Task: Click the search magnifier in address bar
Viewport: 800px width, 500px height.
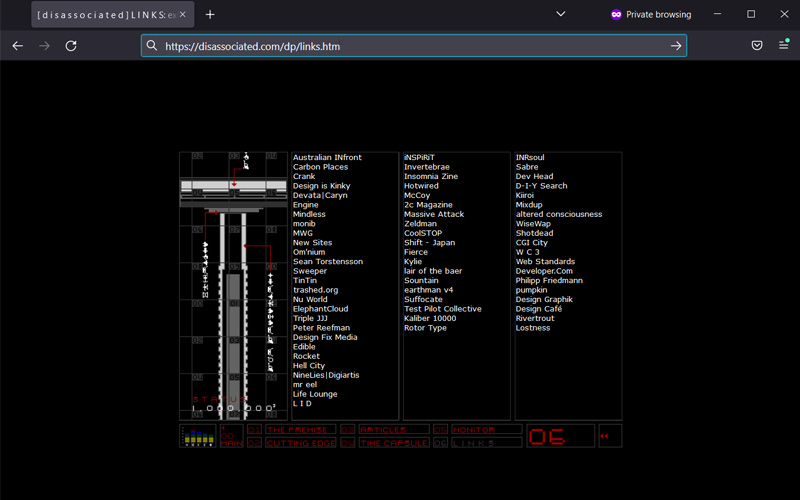Action: tap(152, 46)
